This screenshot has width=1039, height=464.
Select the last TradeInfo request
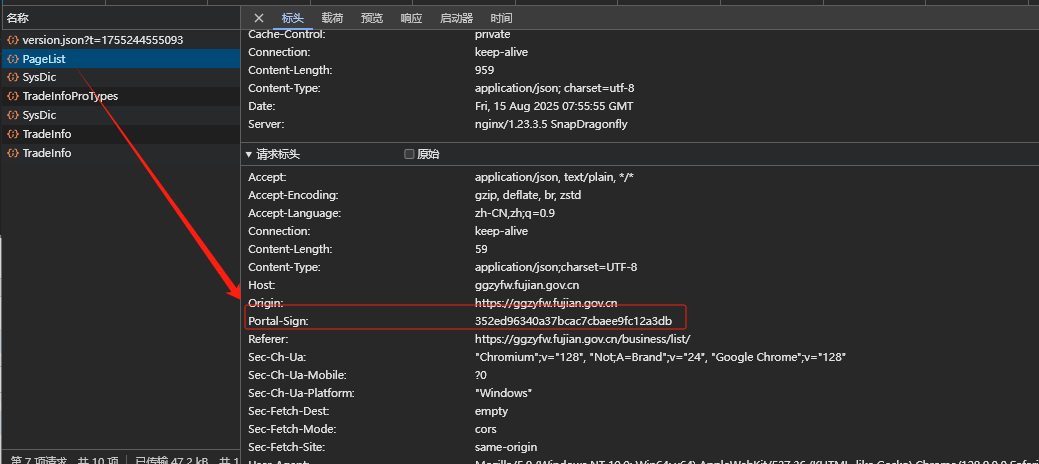120,153
